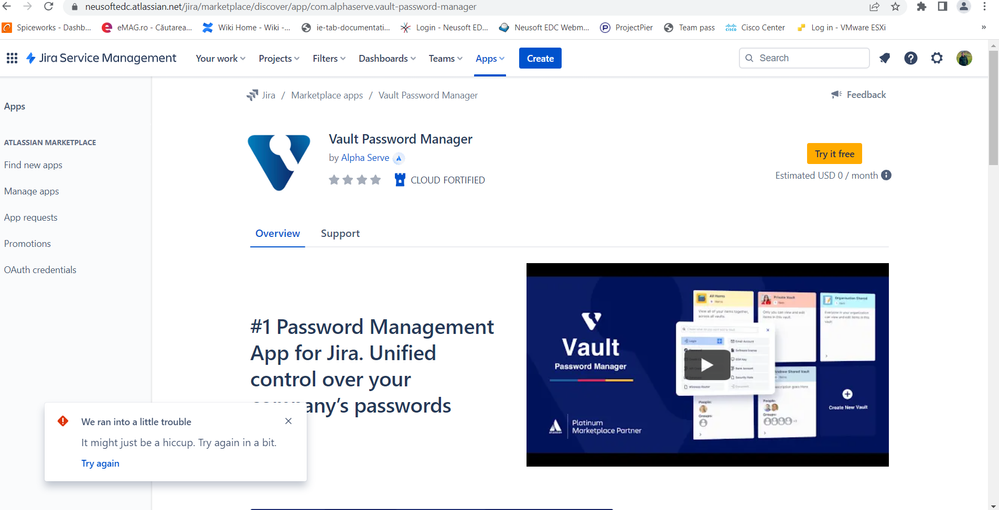Click the error icon in the trouble notification
Screen dimensions: 999x510
[x=62, y=421]
